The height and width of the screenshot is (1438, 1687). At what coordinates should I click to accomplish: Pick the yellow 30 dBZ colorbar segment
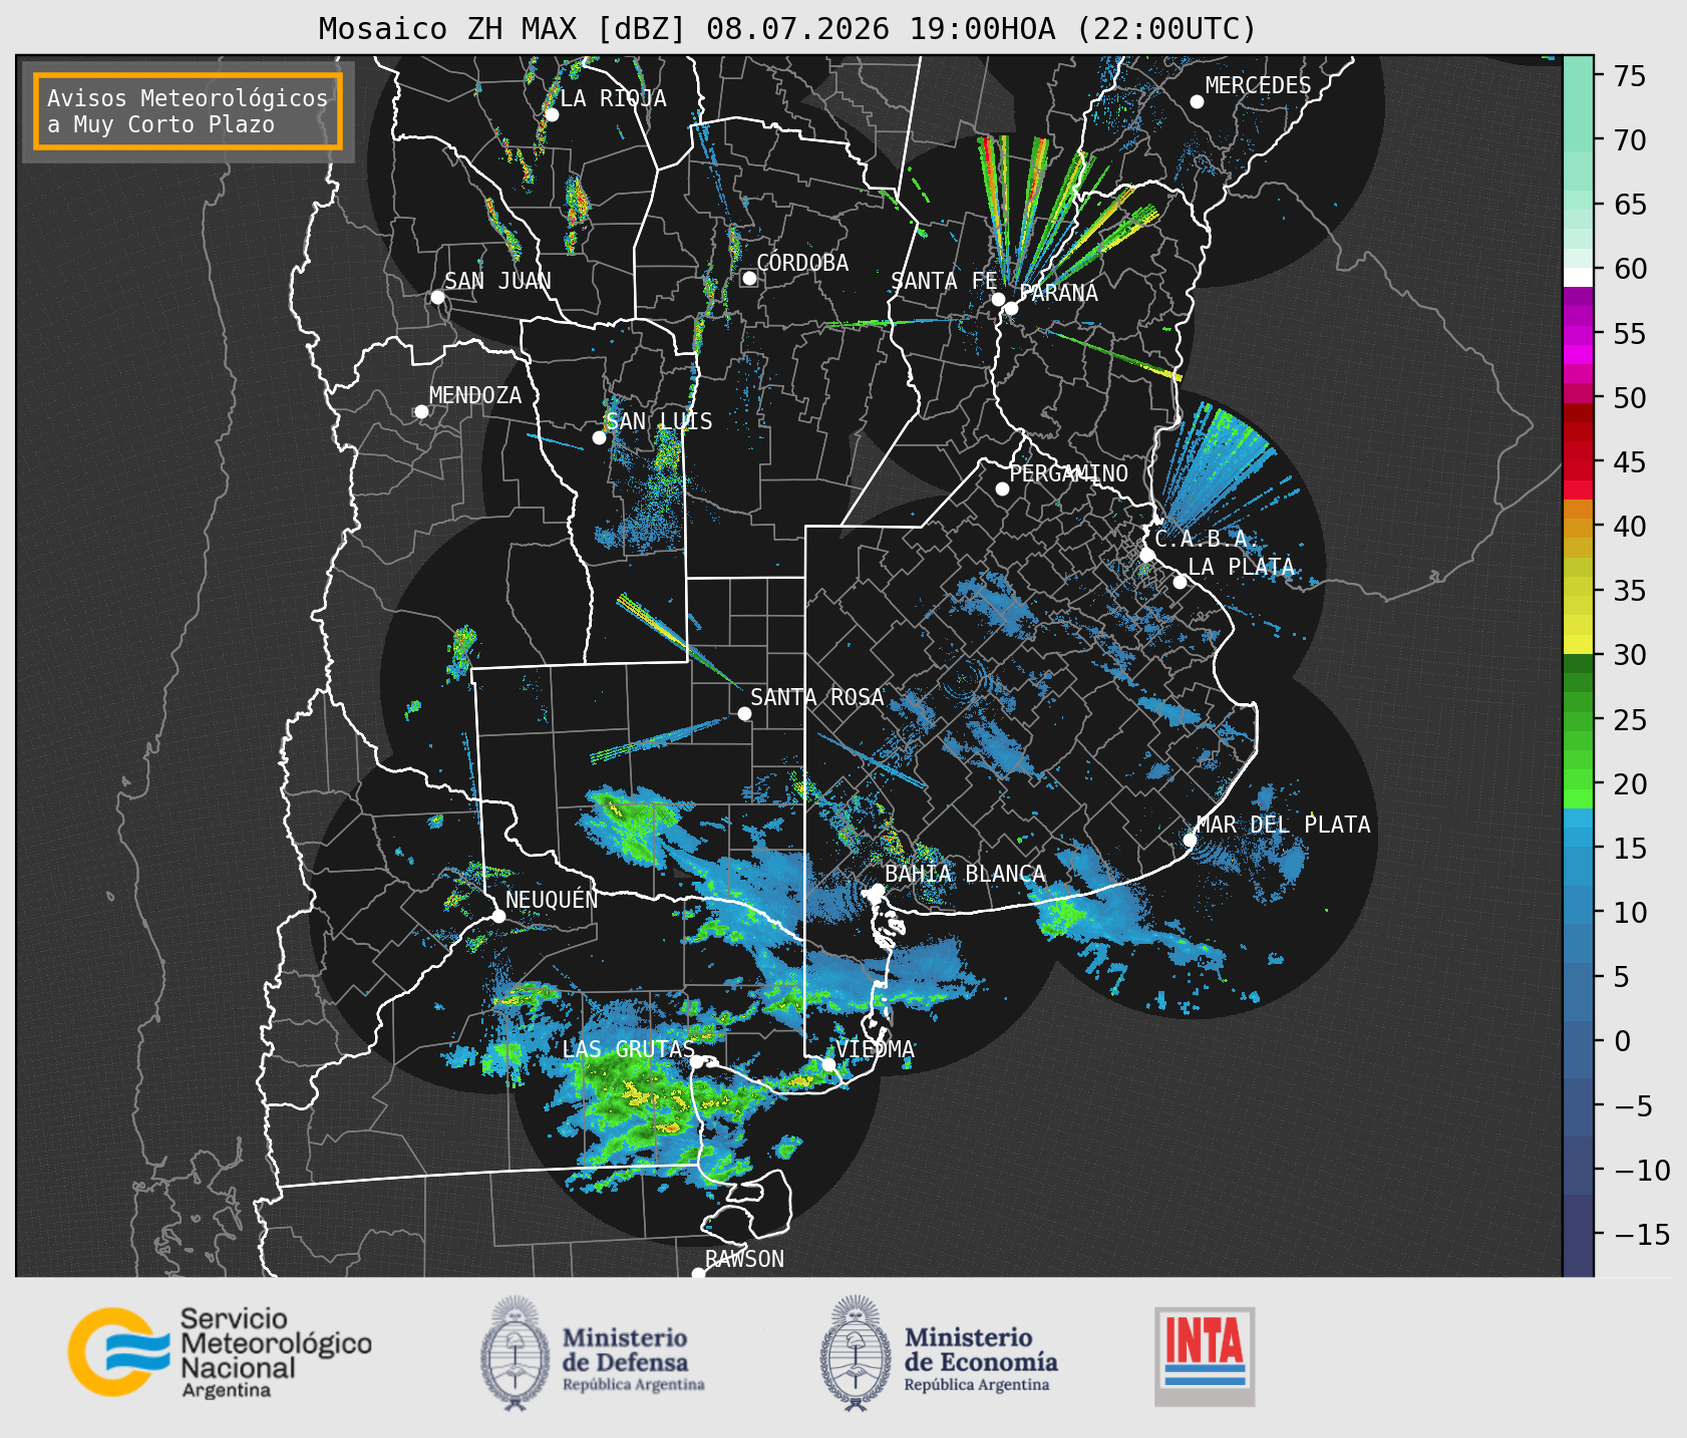[1578, 644]
